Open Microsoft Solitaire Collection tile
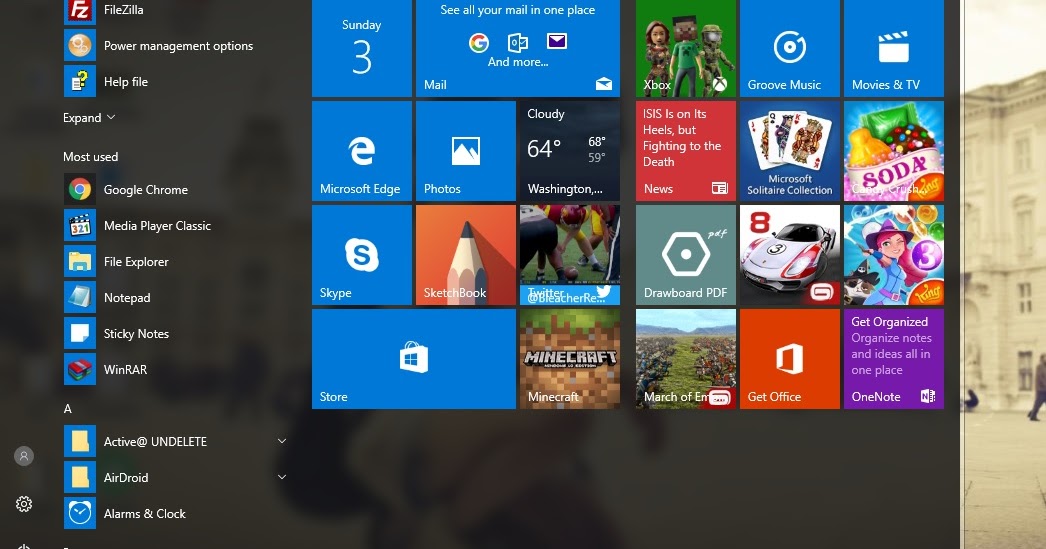This screenshot has height=549, width=1046. point(790,151)
